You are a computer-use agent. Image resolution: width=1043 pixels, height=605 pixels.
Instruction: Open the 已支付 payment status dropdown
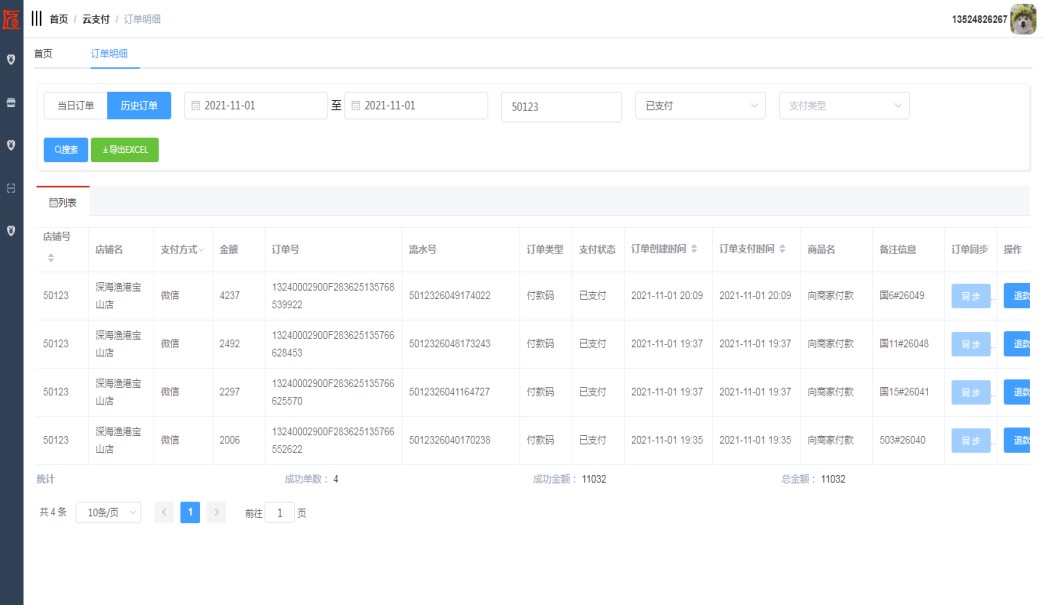click(x=700, y=106)
